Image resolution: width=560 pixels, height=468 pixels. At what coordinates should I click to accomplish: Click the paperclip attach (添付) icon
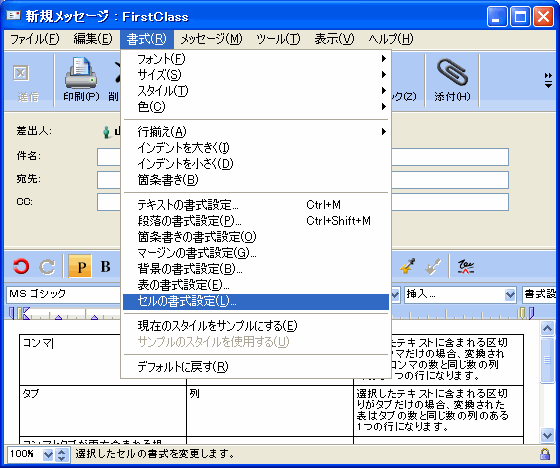(452, 73)
